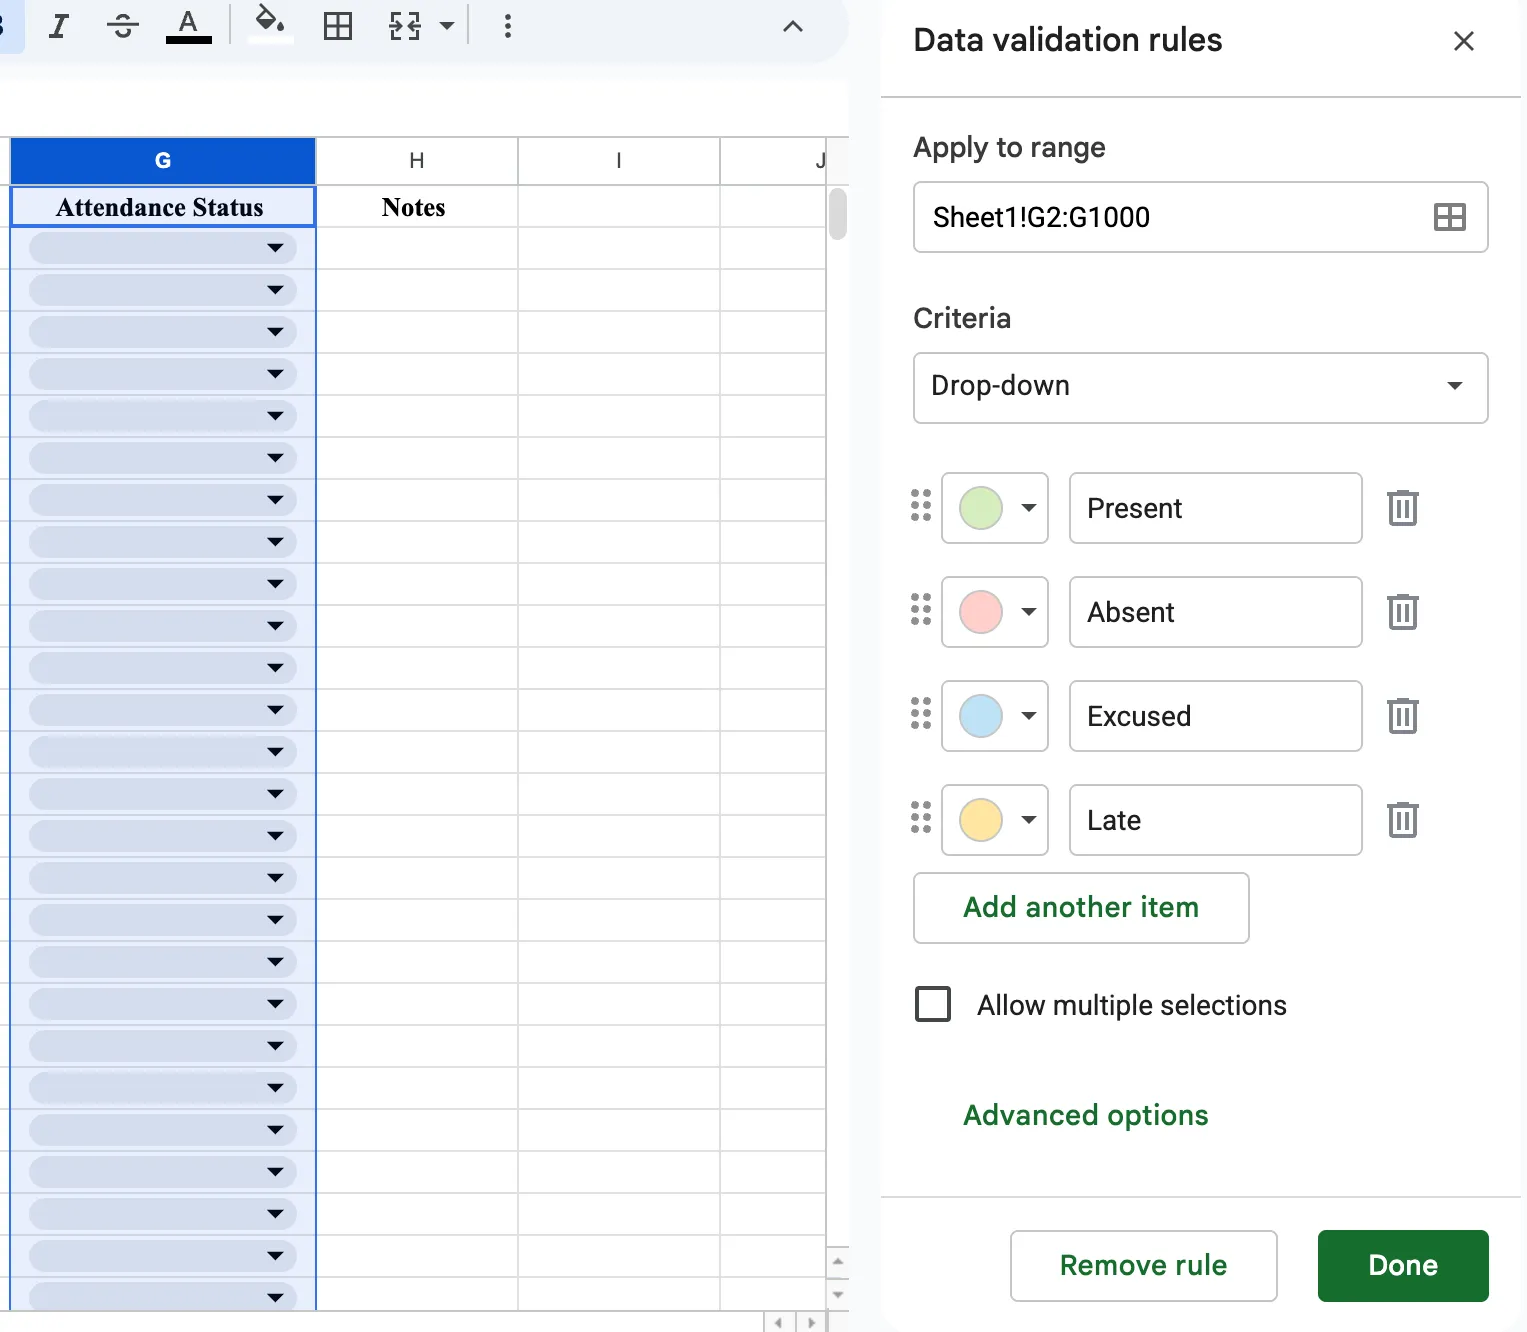Click the drag handle for the Absent item
Screen dimensions: 1527x1332
921,610
